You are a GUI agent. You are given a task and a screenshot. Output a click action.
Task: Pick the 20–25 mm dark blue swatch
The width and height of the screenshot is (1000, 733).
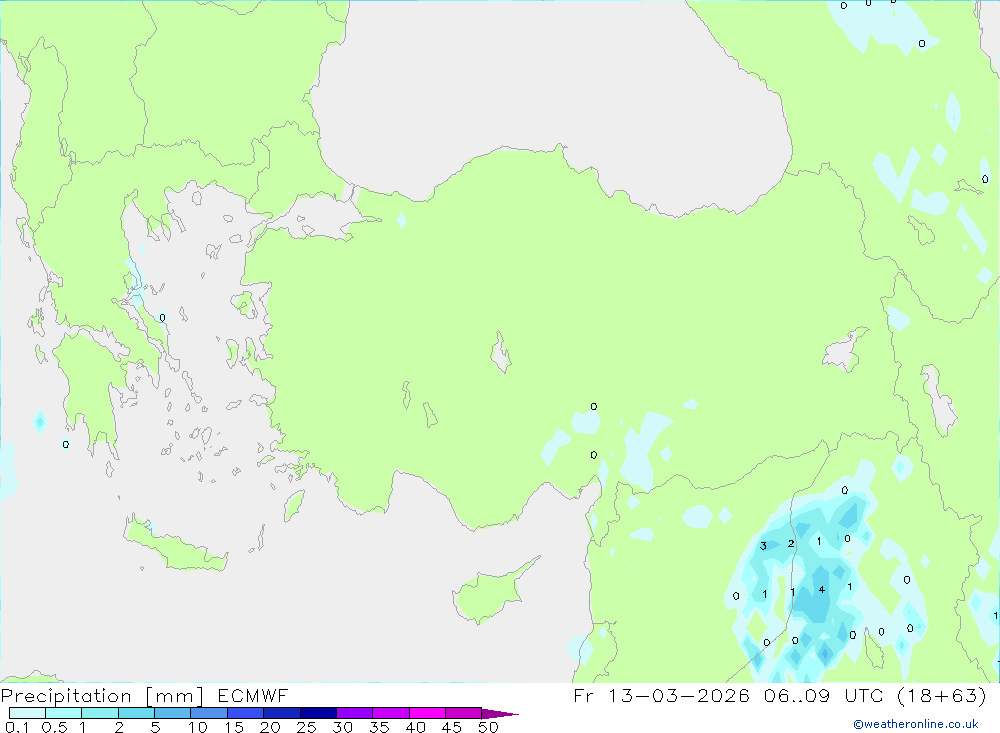(281, 713)
